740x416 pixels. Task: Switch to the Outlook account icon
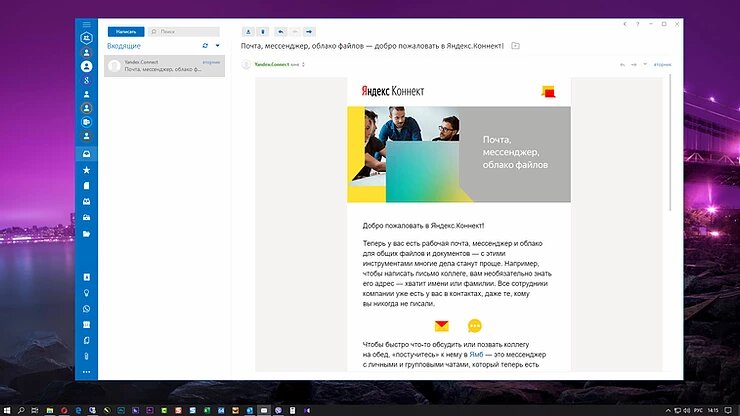[x=86, y=122]
